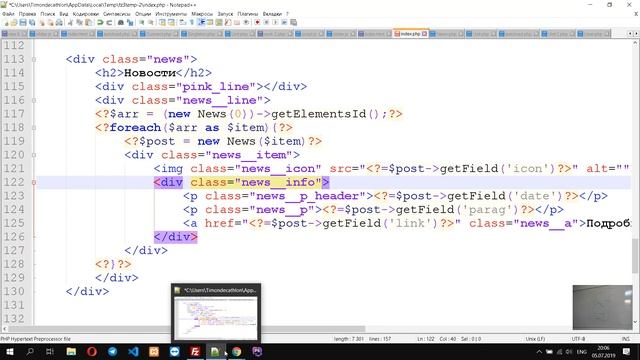Open the Кодировки menu
Viewport: 640px width, 360px height.
click(x=86, y=14)
